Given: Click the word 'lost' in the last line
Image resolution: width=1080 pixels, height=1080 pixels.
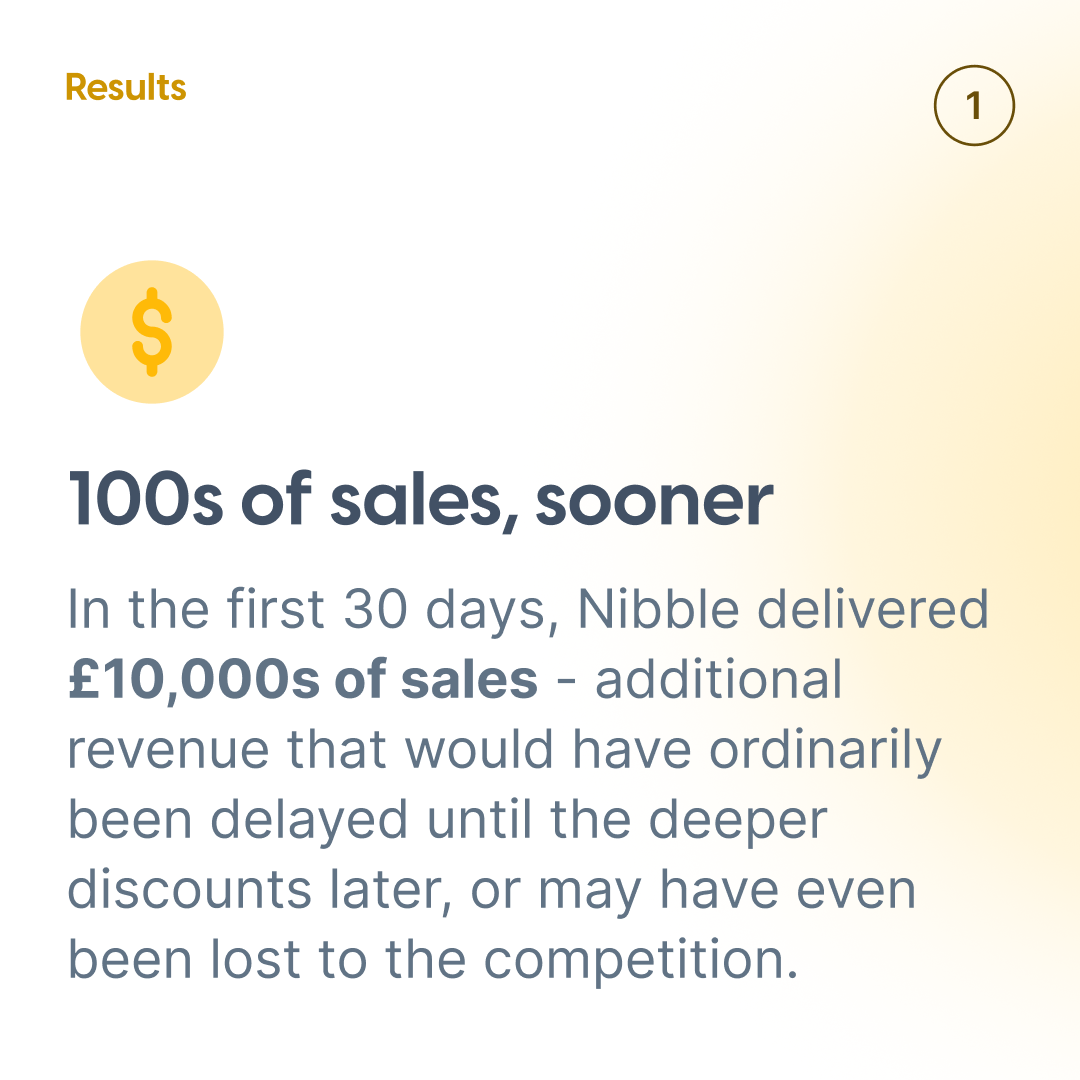Looking at the screenshot, I should tap(256, 959).
